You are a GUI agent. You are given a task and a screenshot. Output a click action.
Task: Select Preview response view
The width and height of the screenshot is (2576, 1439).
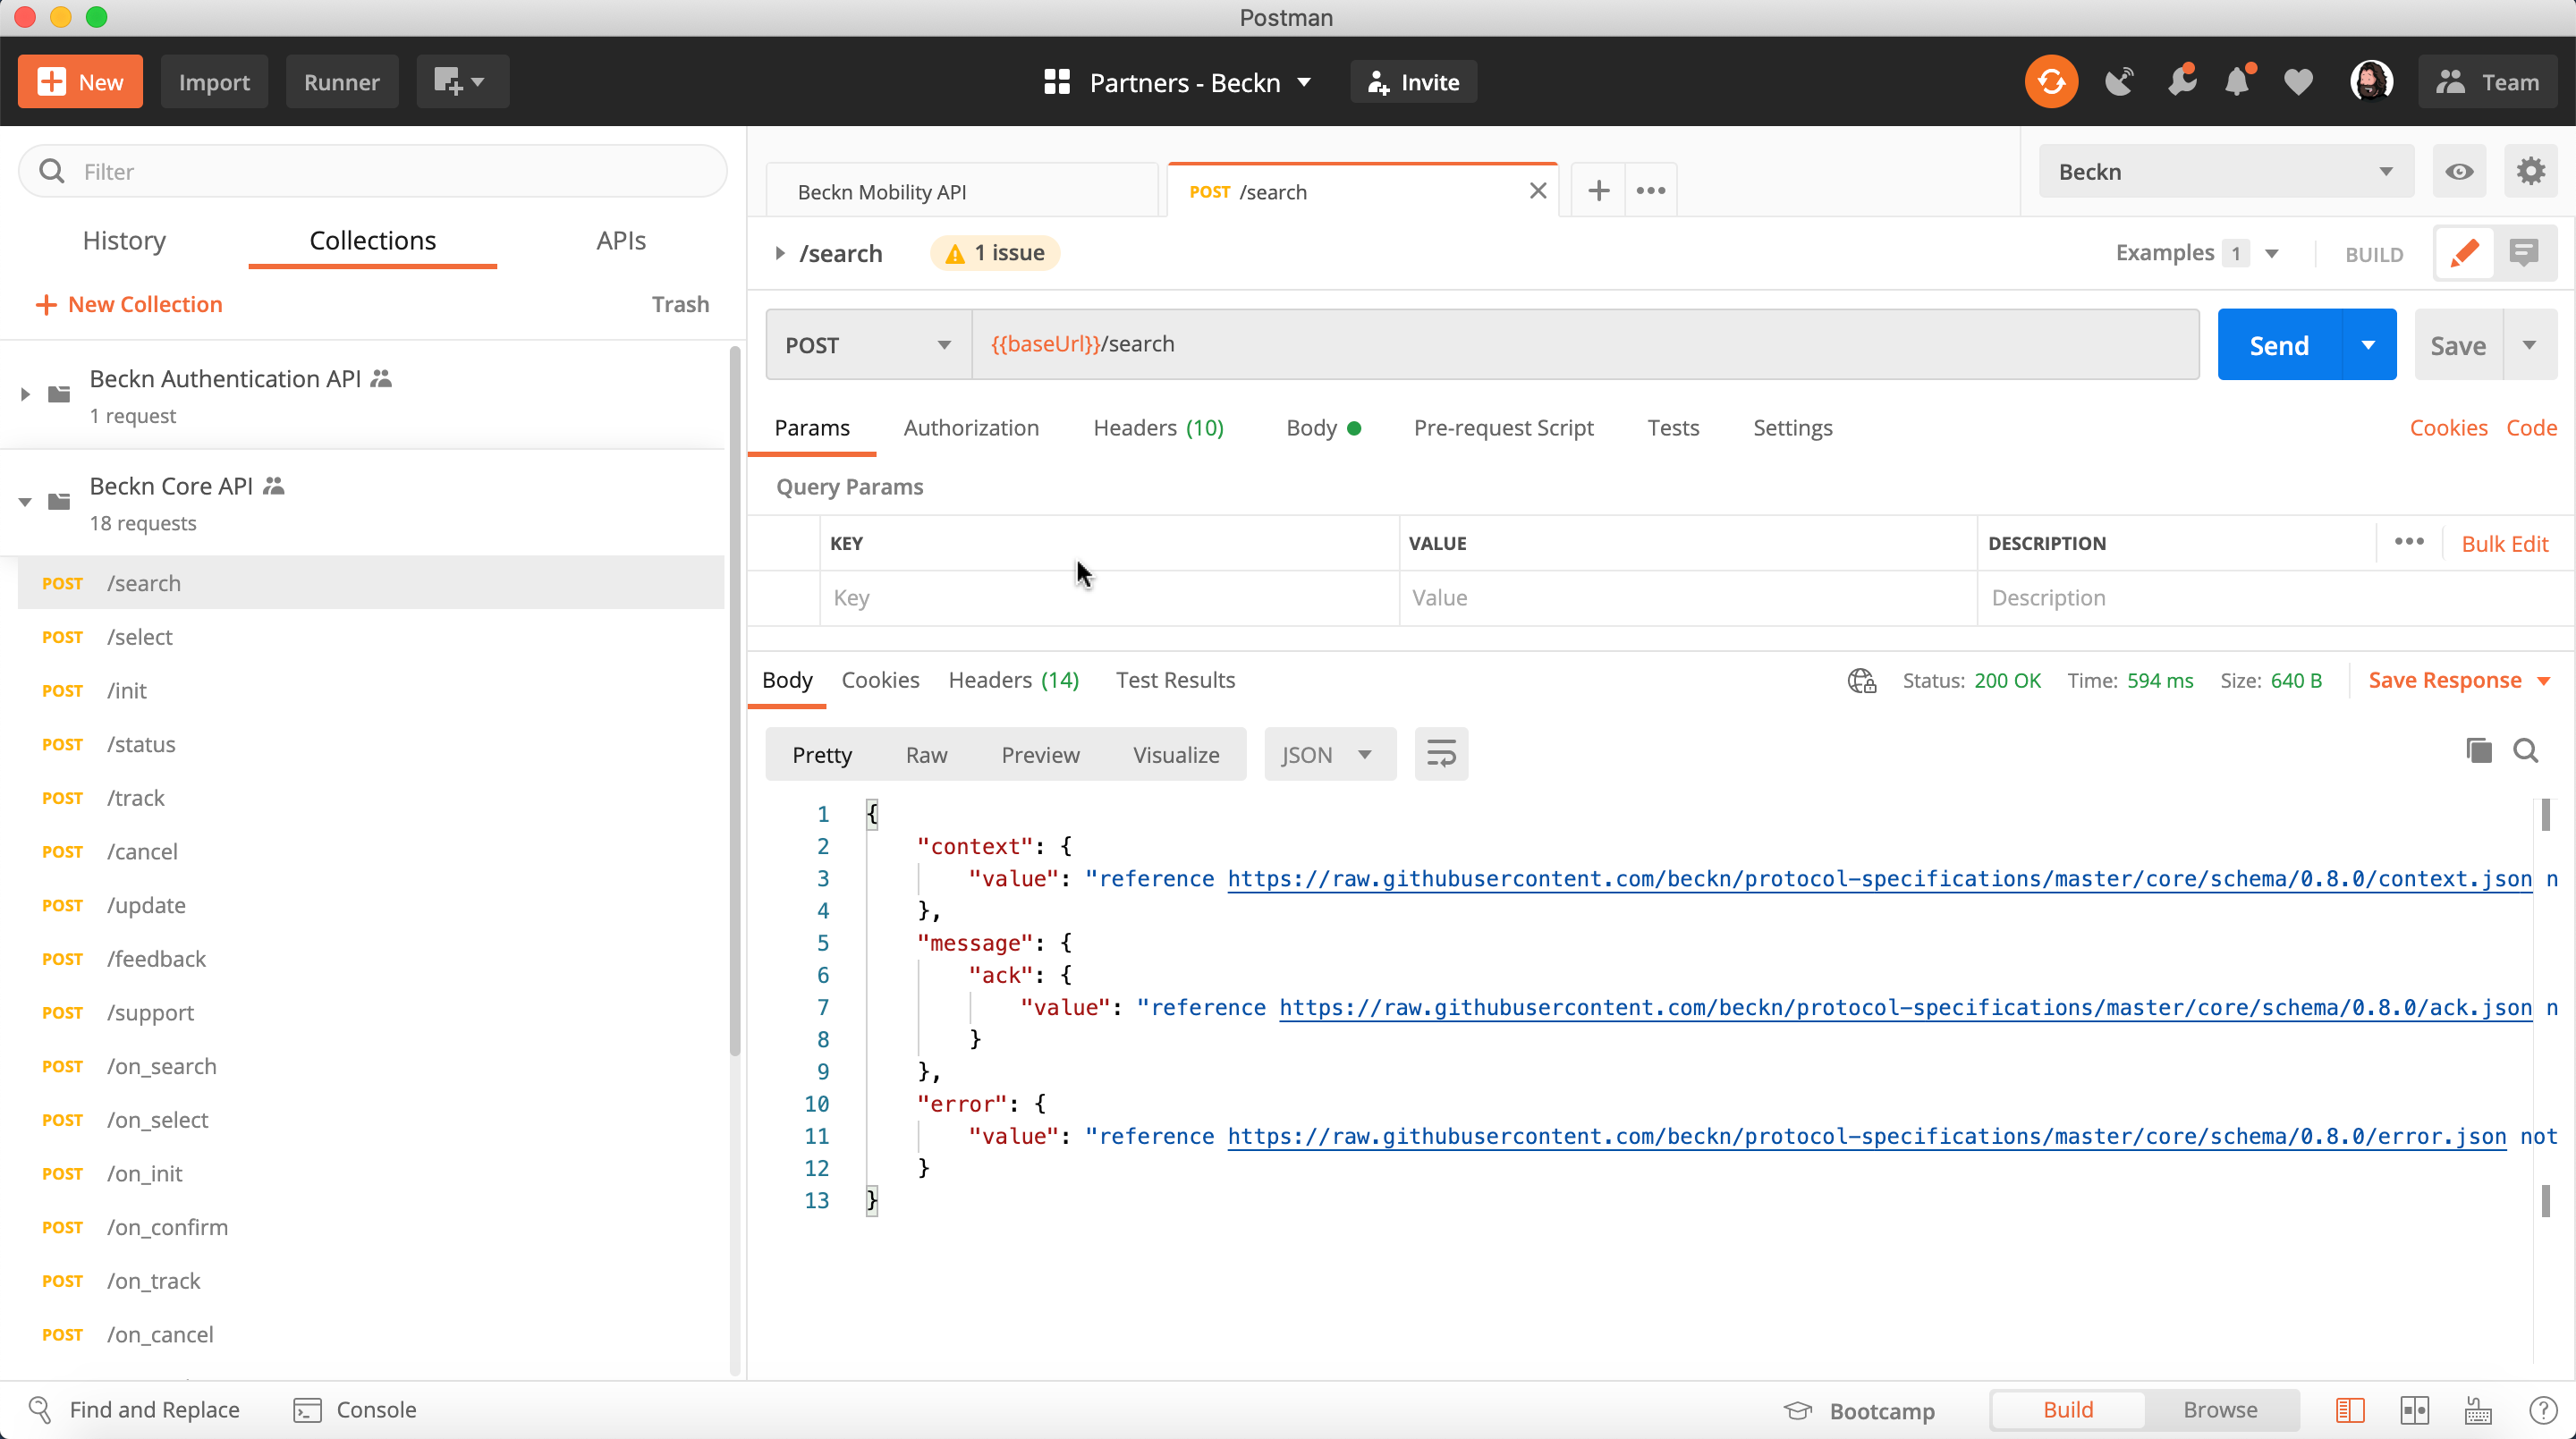(1040, 755)
